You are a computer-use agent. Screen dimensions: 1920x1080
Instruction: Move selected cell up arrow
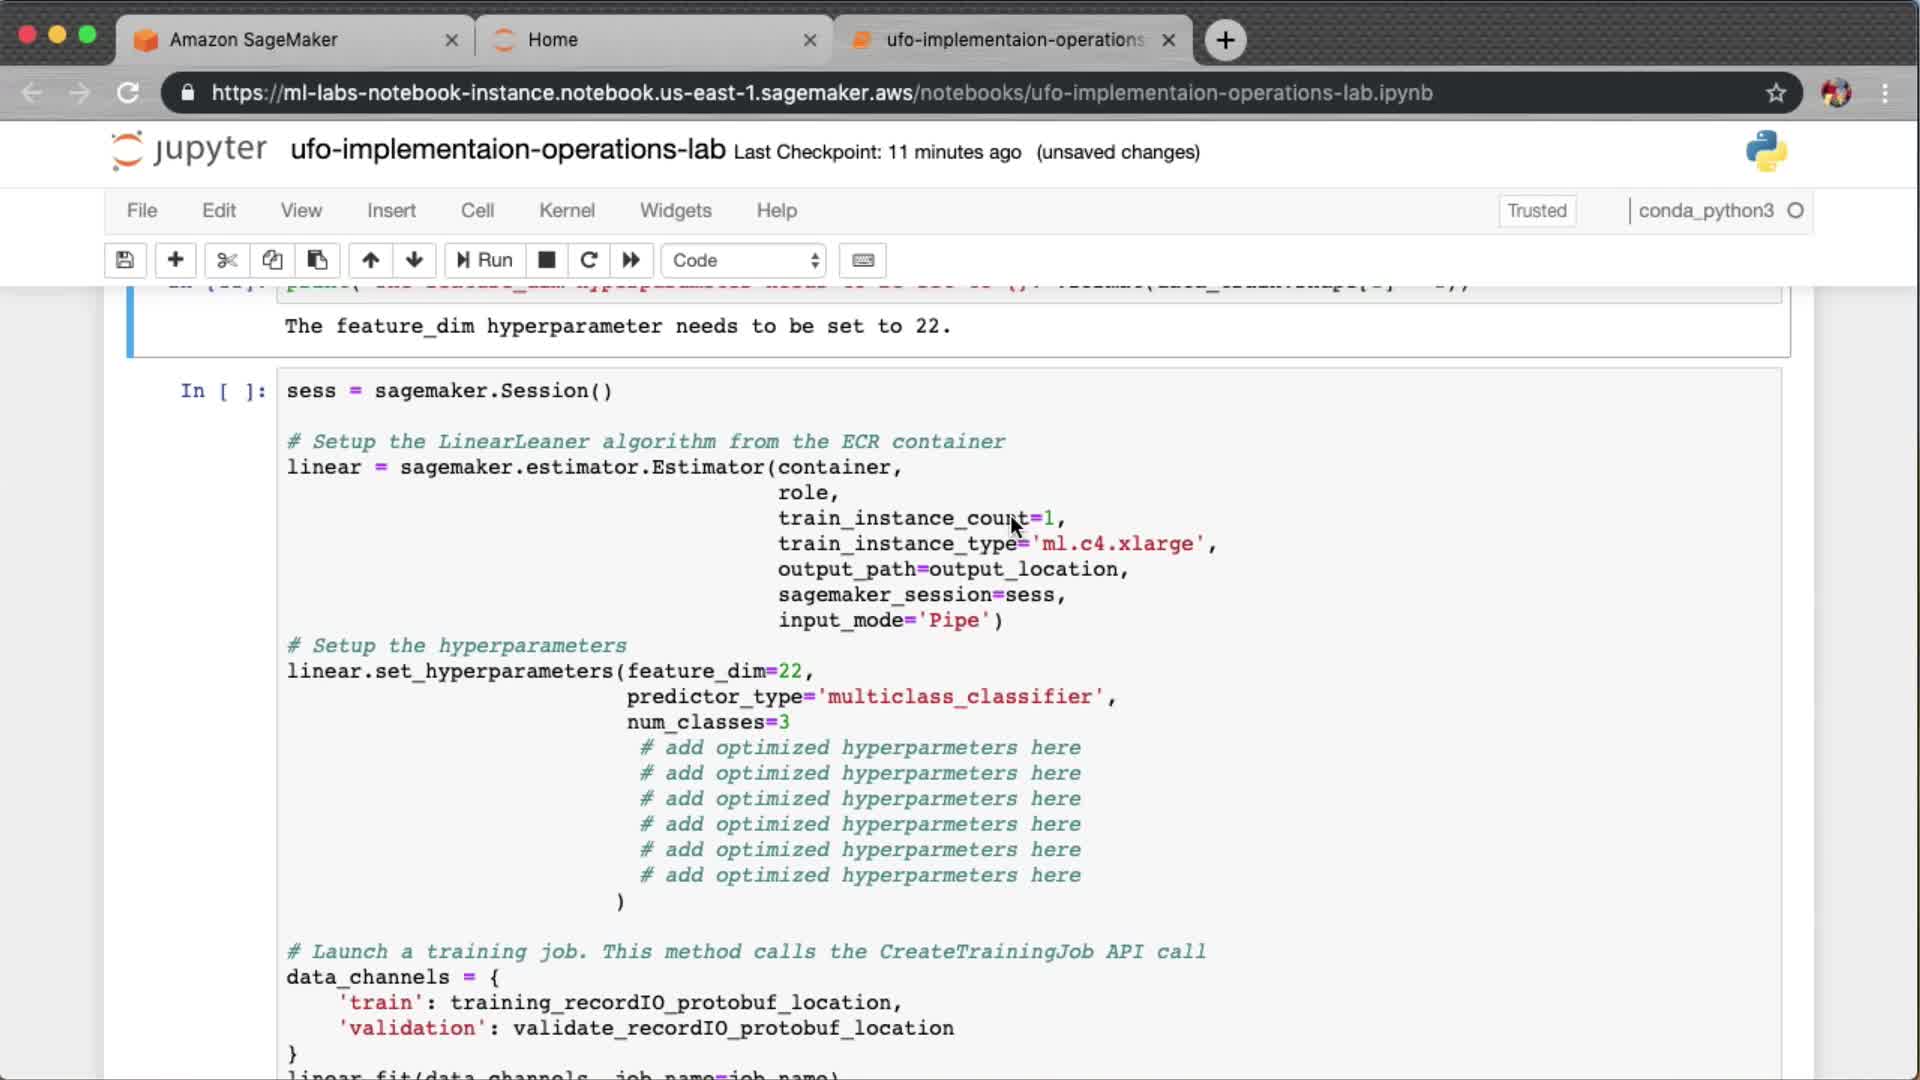[370, 260]
